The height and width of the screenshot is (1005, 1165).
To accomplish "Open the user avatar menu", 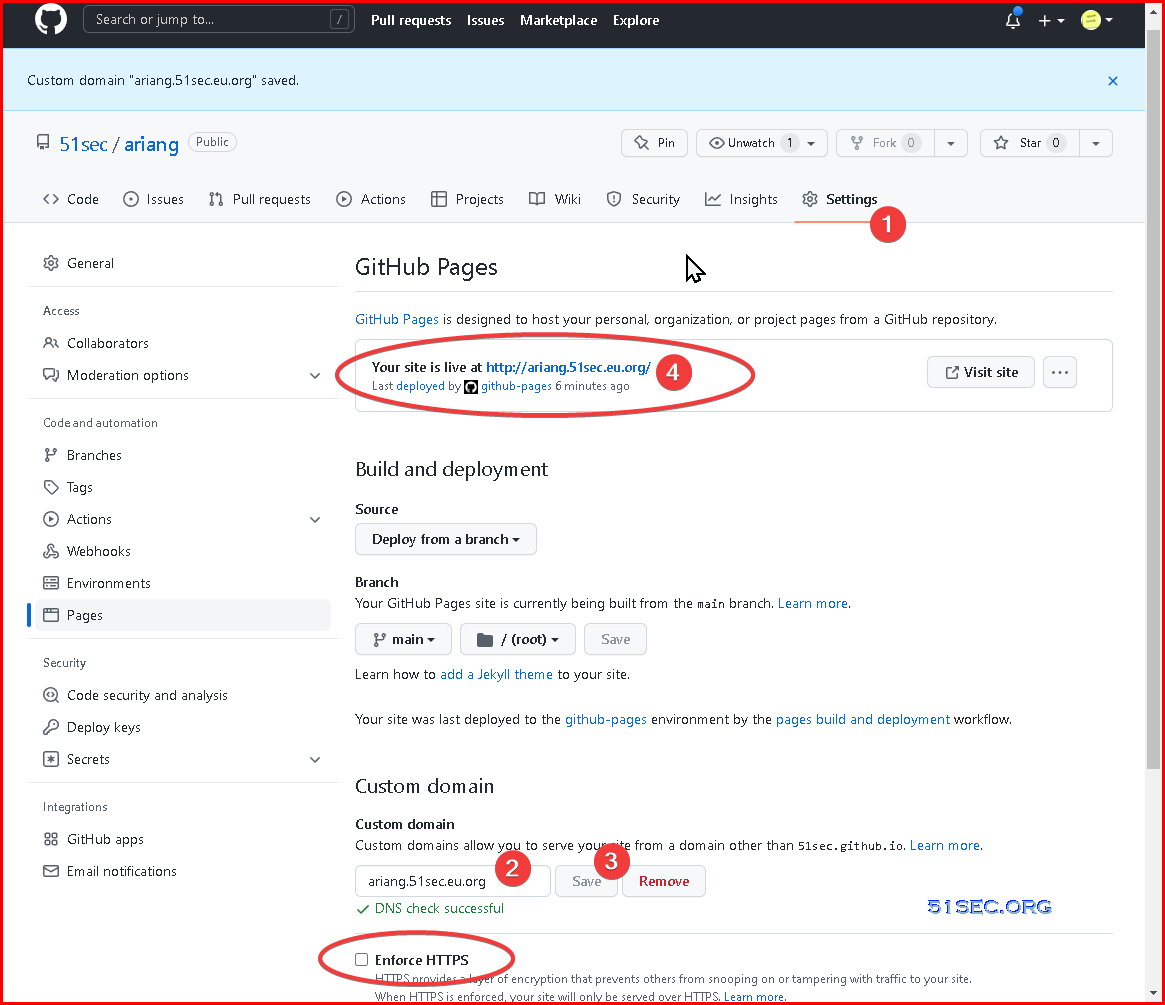I will [1097, 20].
